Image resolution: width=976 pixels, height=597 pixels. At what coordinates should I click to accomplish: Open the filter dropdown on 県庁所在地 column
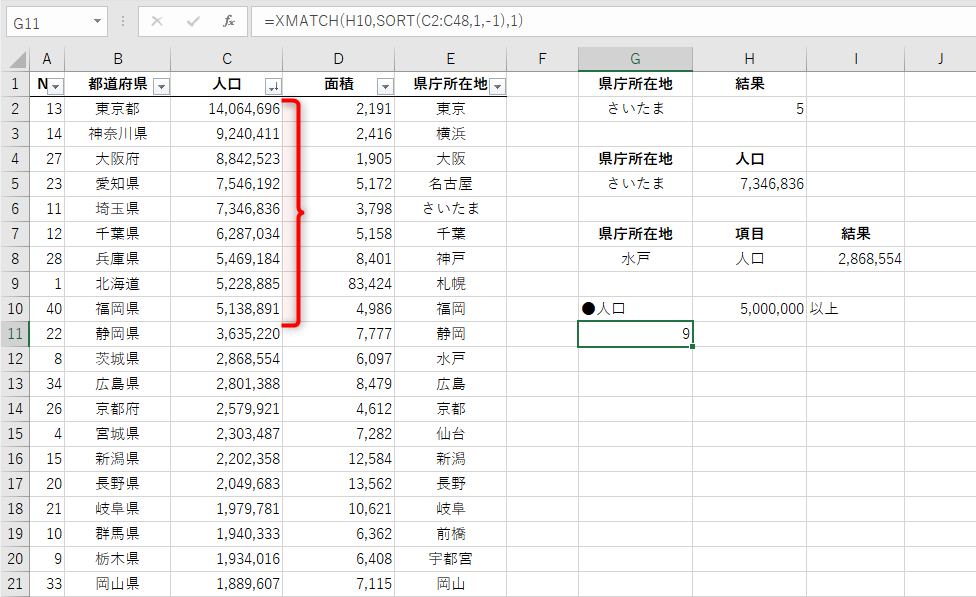click(497, 84)
